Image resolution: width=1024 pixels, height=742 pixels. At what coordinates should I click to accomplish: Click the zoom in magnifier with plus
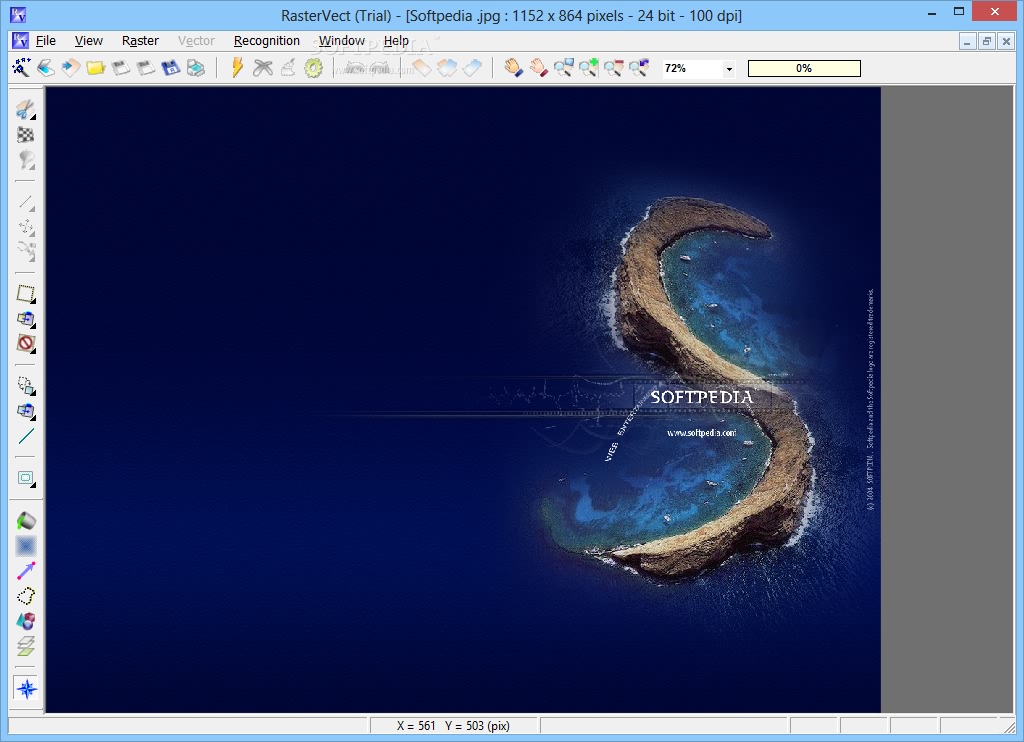(588, 68)
